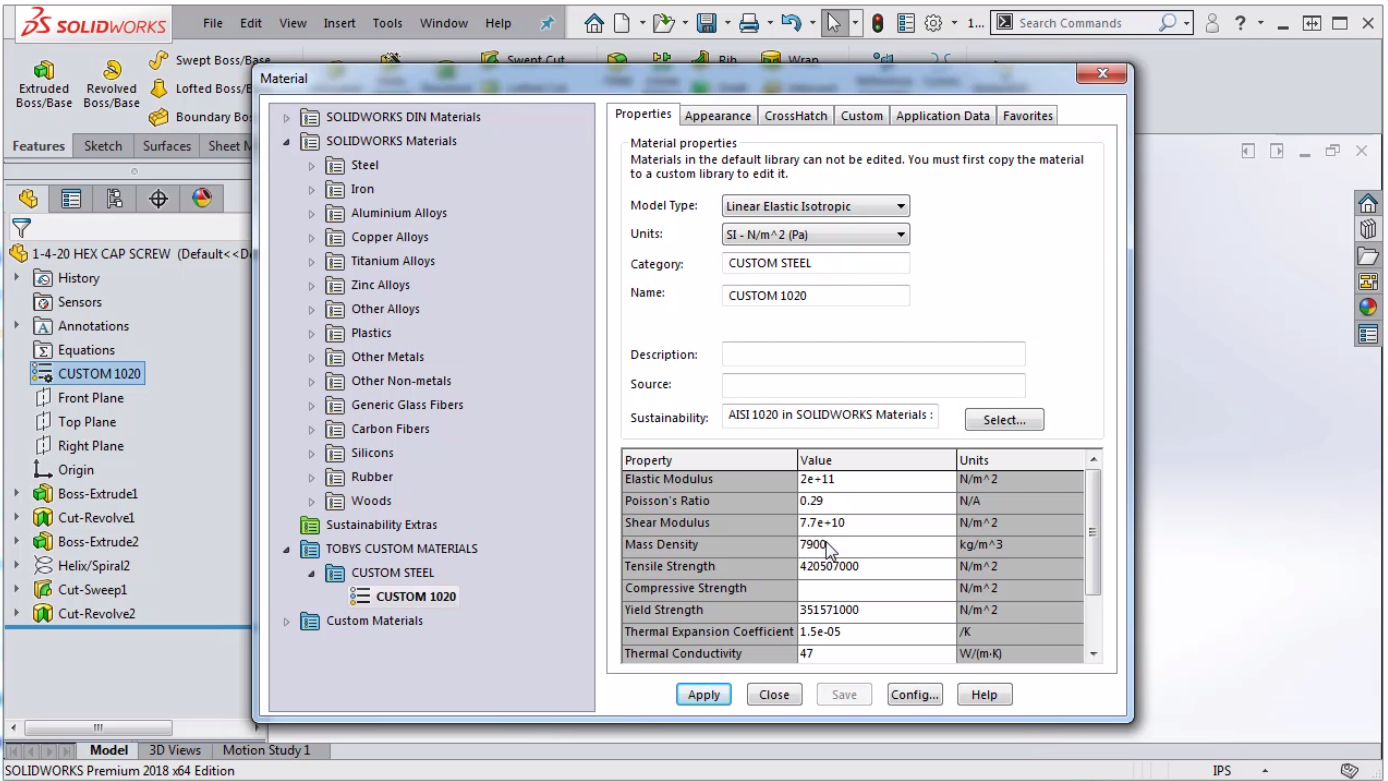1388x781 pixels.
Task: Click the Source input field
Action: pyautogui.click(x=874, y=385)
